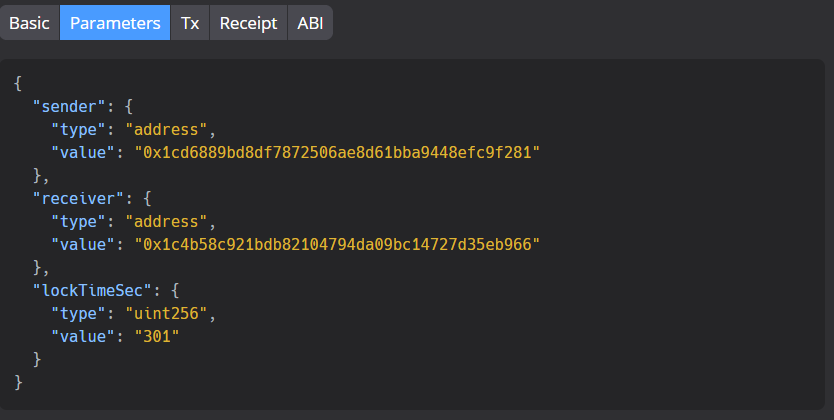Image resolution: width=834 pixels, height=420 pixels.
Task: Click the "uint256" type value
Action: point(168,313)
